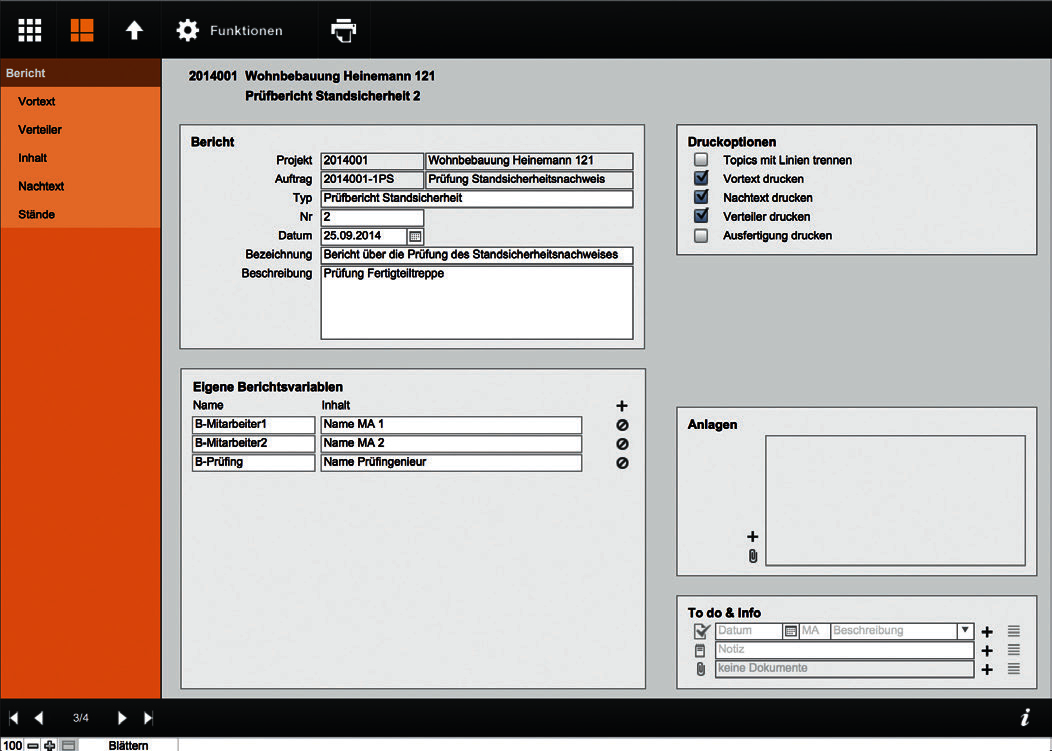This screenshot has width=1052, height=751.
Task: Go to the next record arrow
Action: tap(121, 718)
